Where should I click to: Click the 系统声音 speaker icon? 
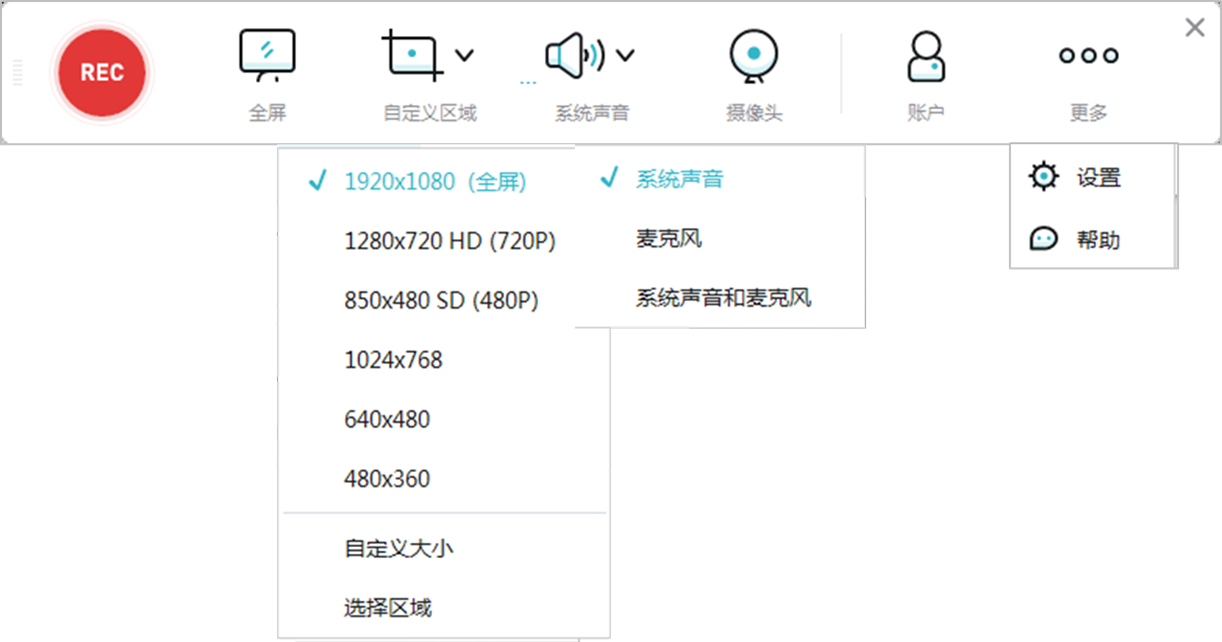click(572, 55)
